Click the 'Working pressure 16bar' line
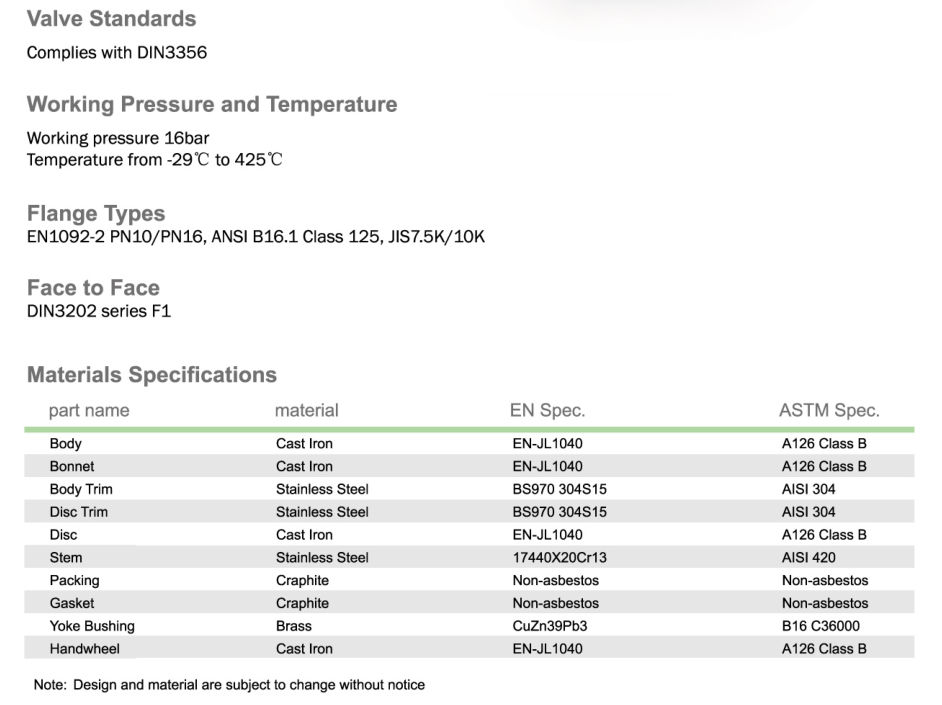942x705 pixels. click(x=118, y=138)
